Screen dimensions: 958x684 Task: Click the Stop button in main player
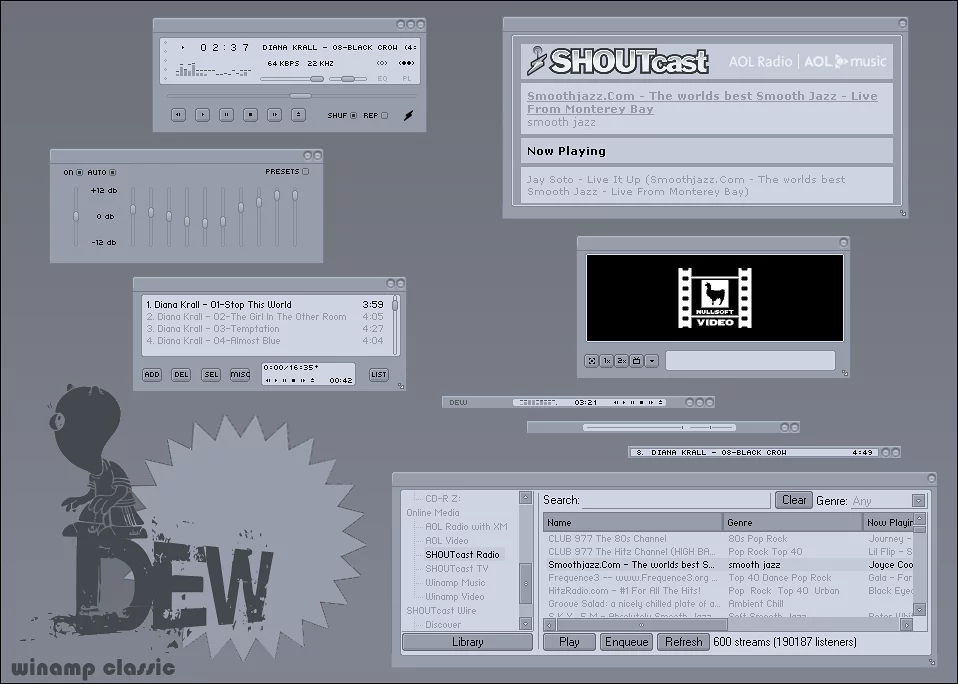[x=250, y=115]
